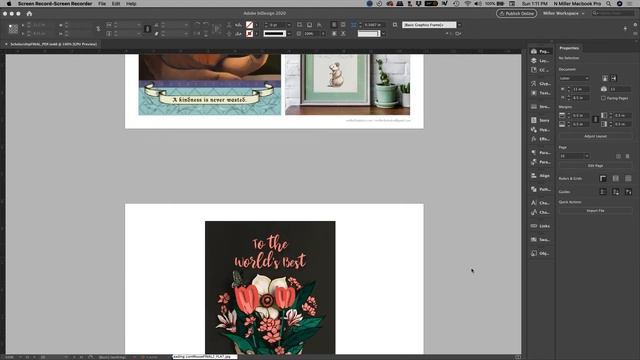
Task: Open the Stroke panel in dock
Action: (x=540, y=107)
